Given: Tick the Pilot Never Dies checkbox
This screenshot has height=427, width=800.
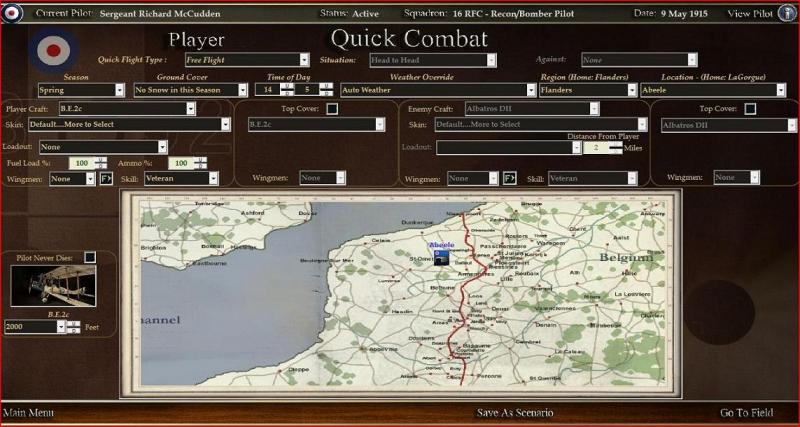Looking at the screenshot, I should coord(90,258).
